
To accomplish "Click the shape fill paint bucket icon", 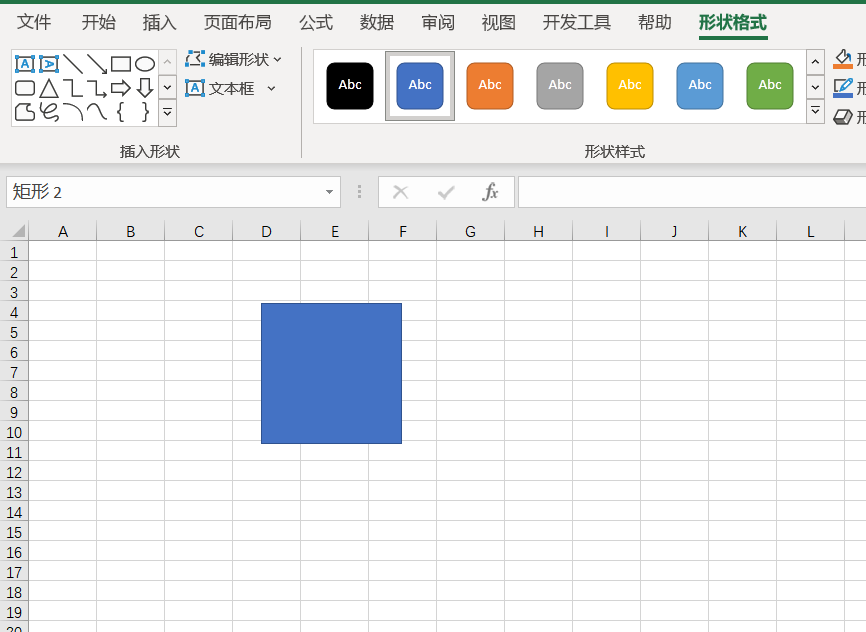I will point(843,59).
